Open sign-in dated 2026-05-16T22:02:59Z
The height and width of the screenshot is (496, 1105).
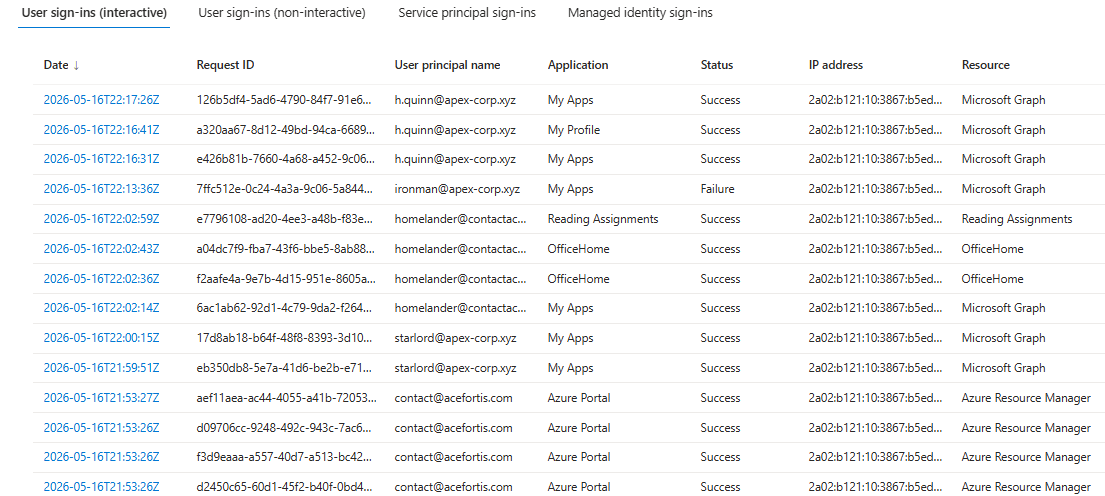(x=101, y=219)
